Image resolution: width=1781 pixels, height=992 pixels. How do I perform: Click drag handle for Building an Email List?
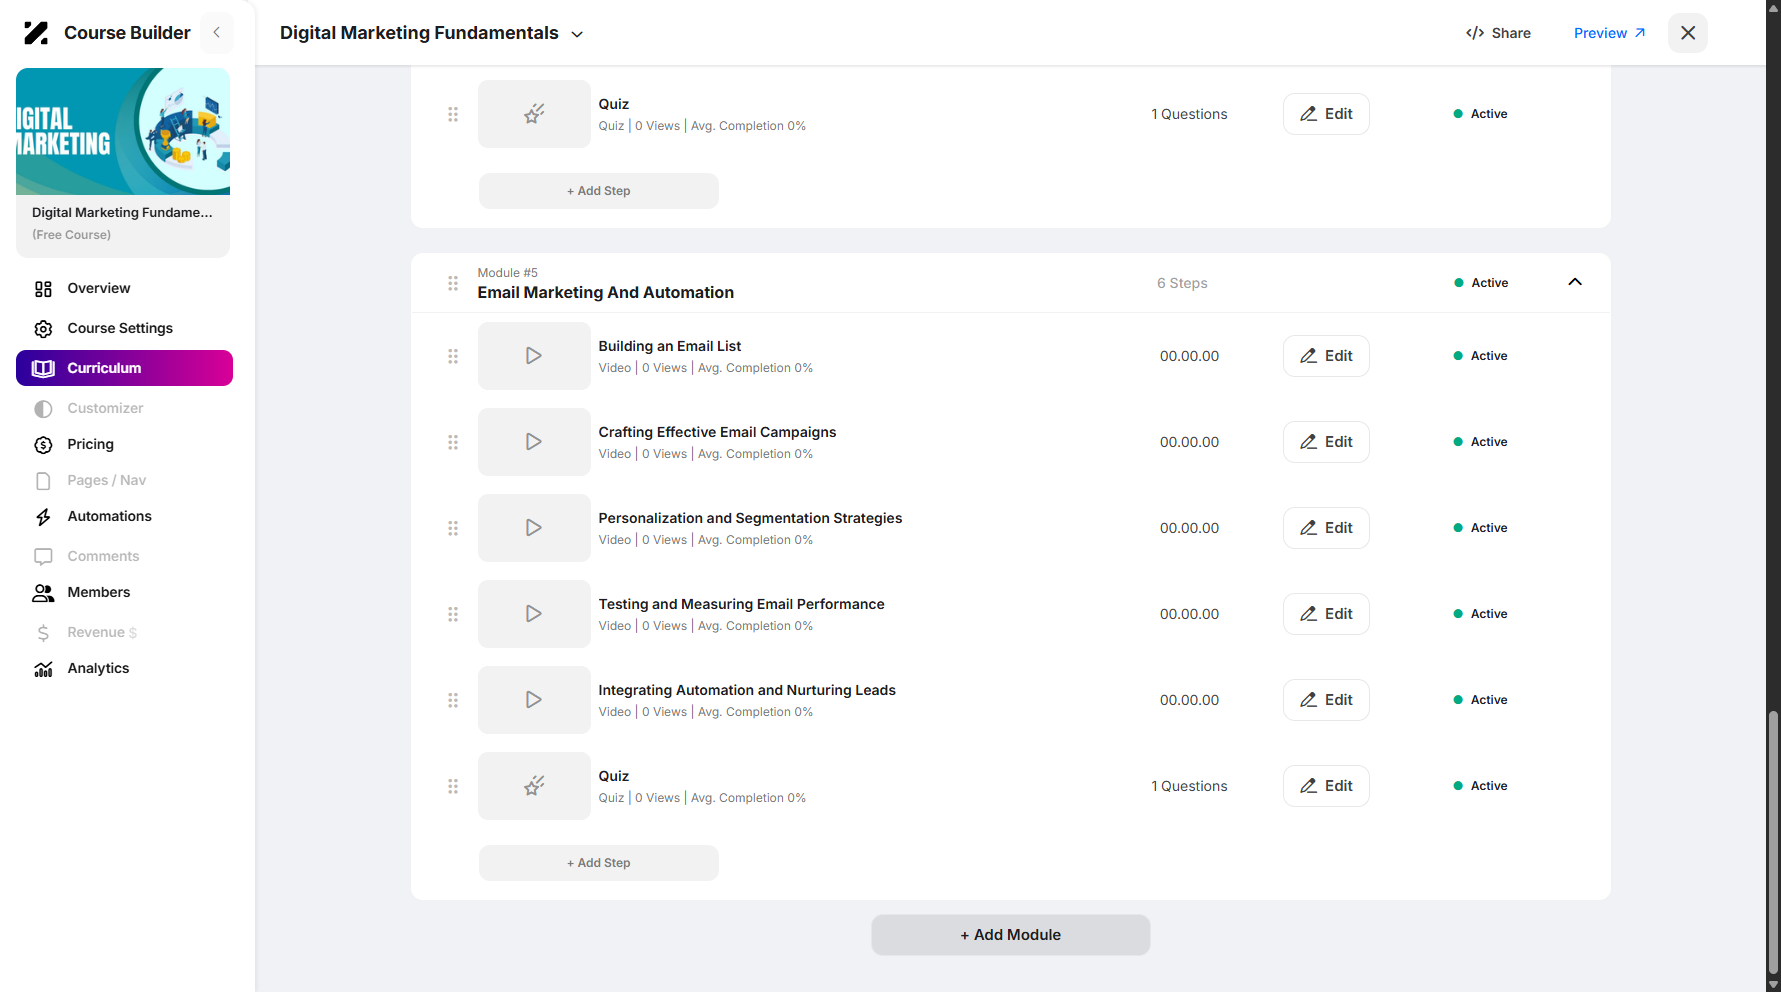point(453,356)
